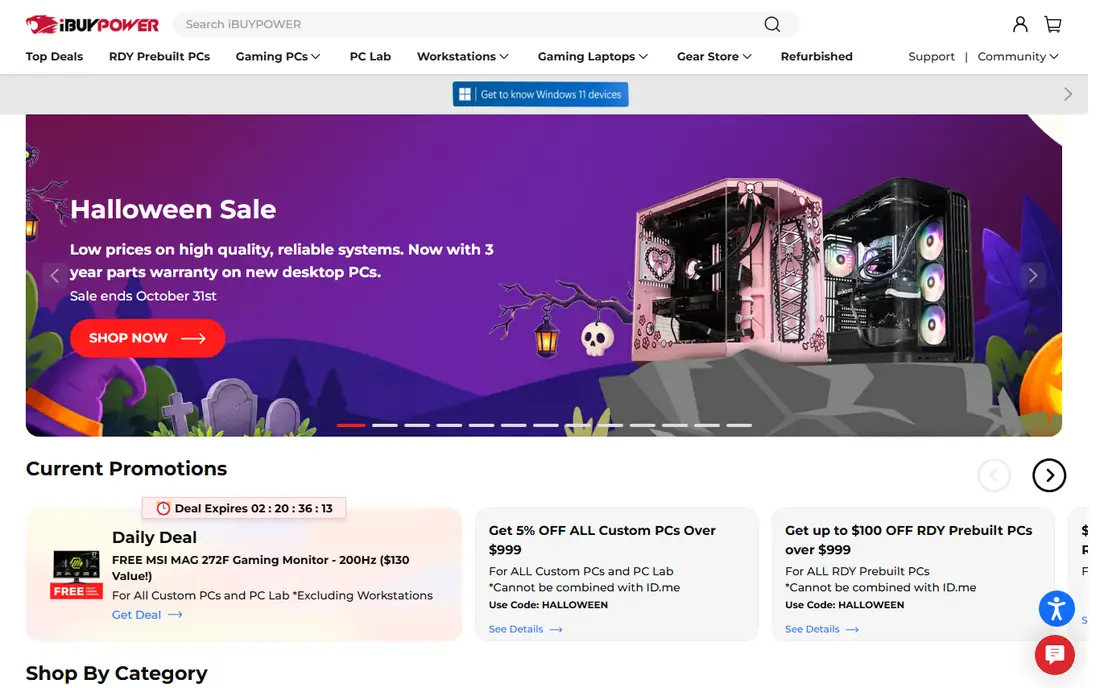The height and width of the screenshot is (688, 1100).
Task: Click the Windows 11 devices banner
Action: click(540, 94)
